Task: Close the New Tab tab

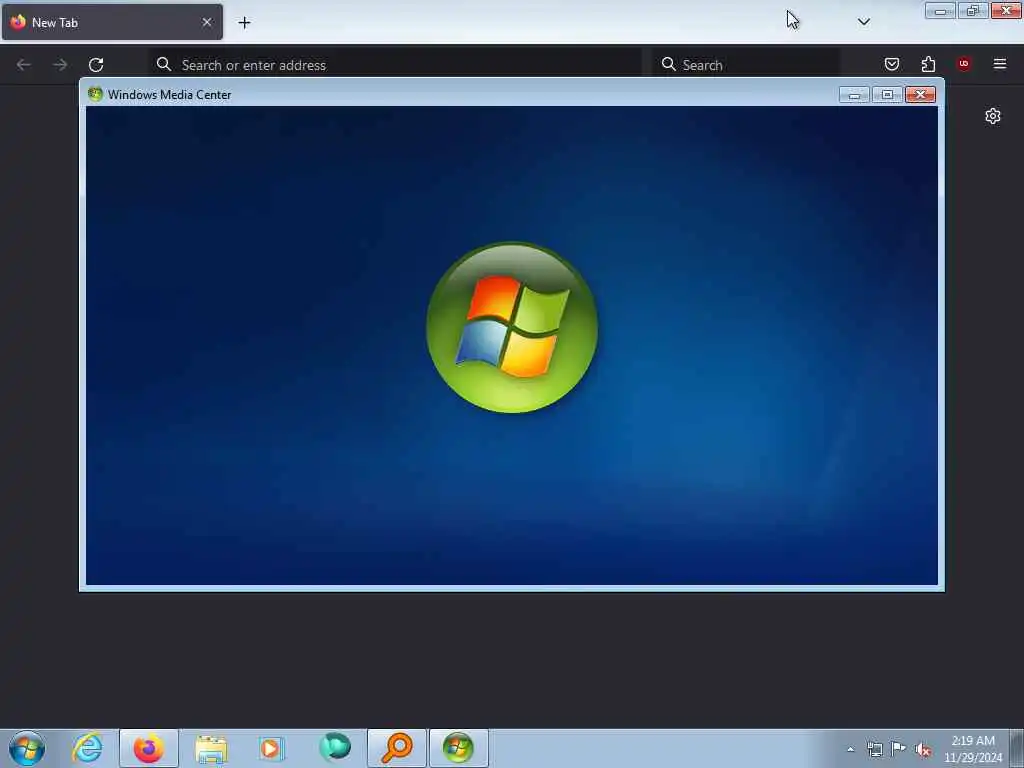Action: (206, 22)
